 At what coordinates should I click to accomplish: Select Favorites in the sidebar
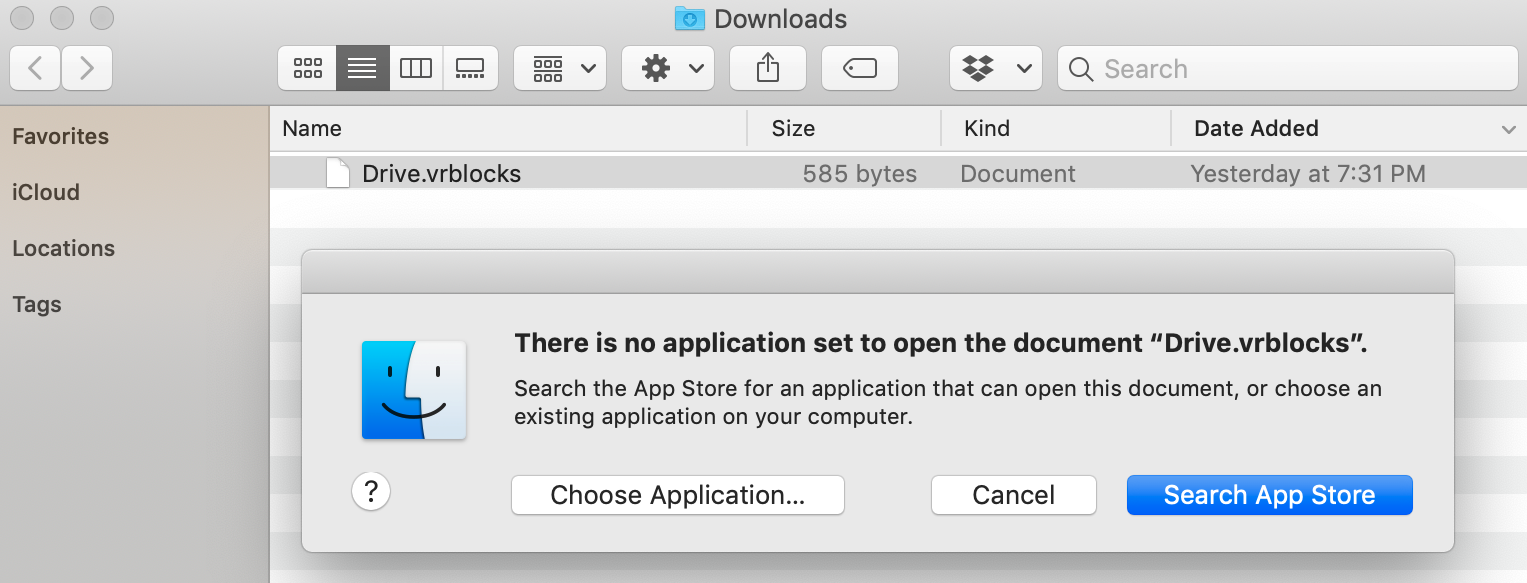60,136
